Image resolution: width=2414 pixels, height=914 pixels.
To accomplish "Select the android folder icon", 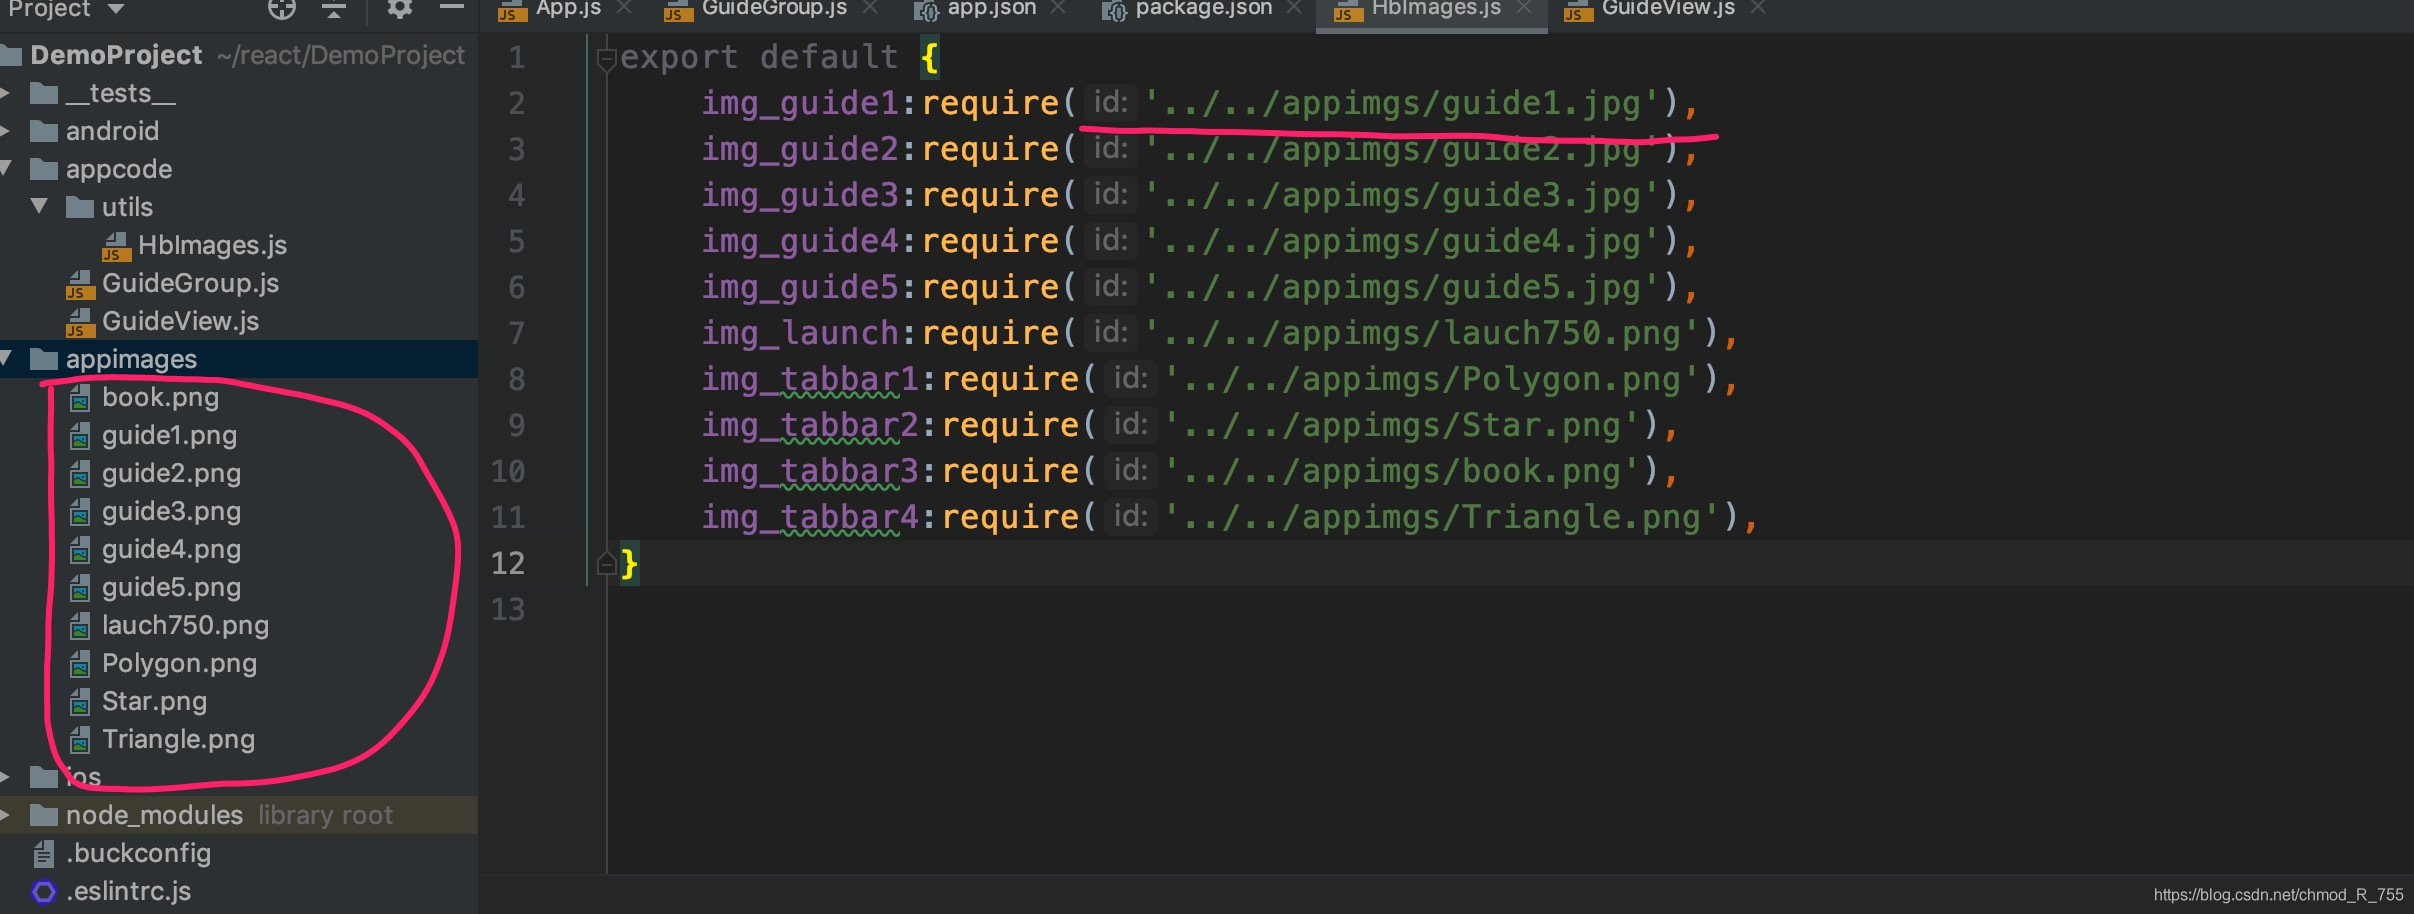I will pyautogui.click(x=44, y=131).
